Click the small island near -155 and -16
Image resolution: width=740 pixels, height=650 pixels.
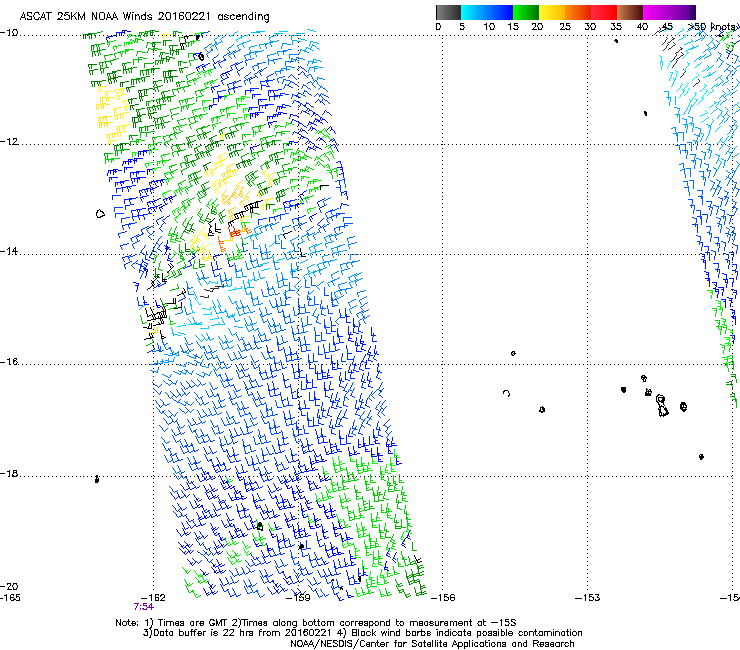(x=513, y=353)
